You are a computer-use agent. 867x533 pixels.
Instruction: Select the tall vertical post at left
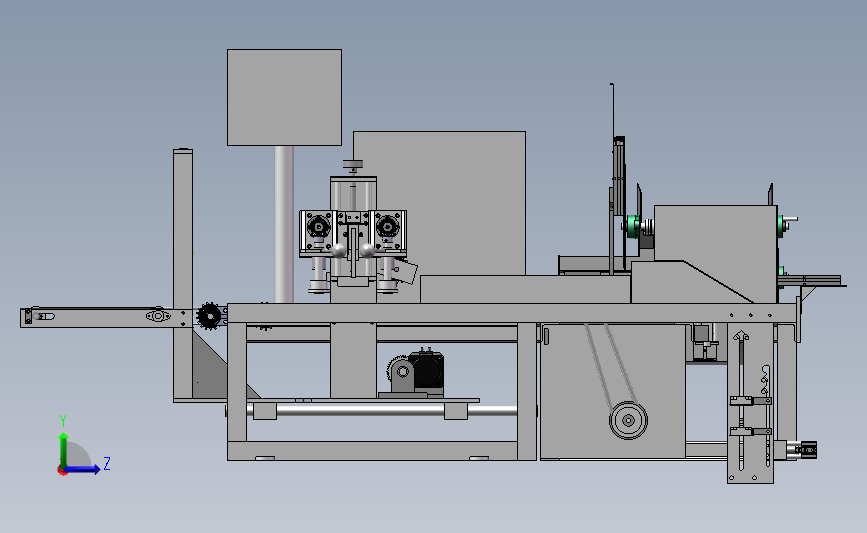183,274
